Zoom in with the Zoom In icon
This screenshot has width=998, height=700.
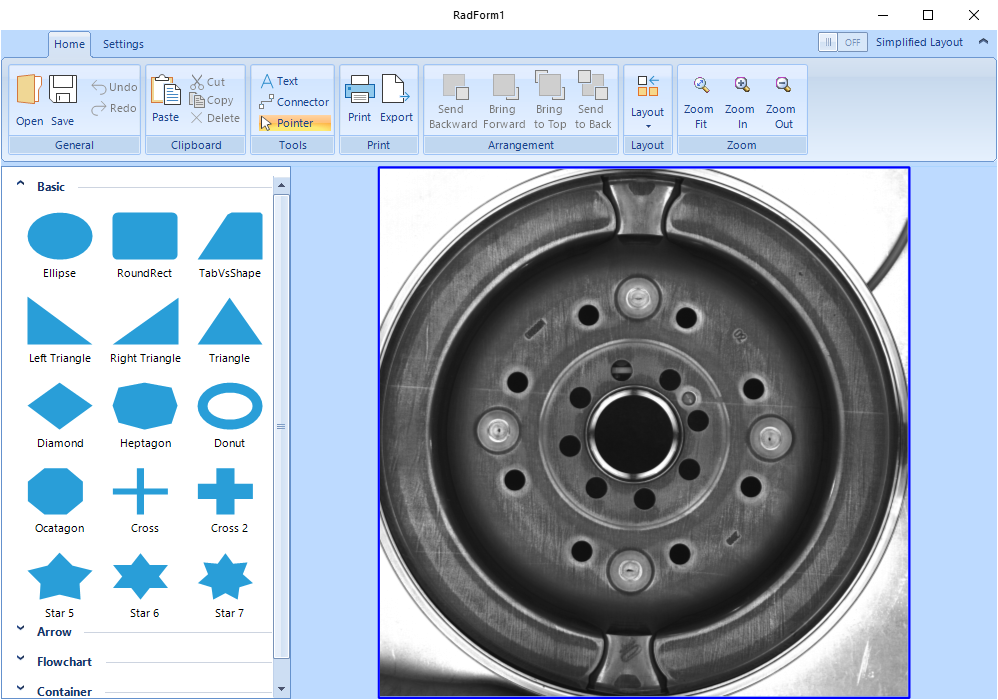741,86
